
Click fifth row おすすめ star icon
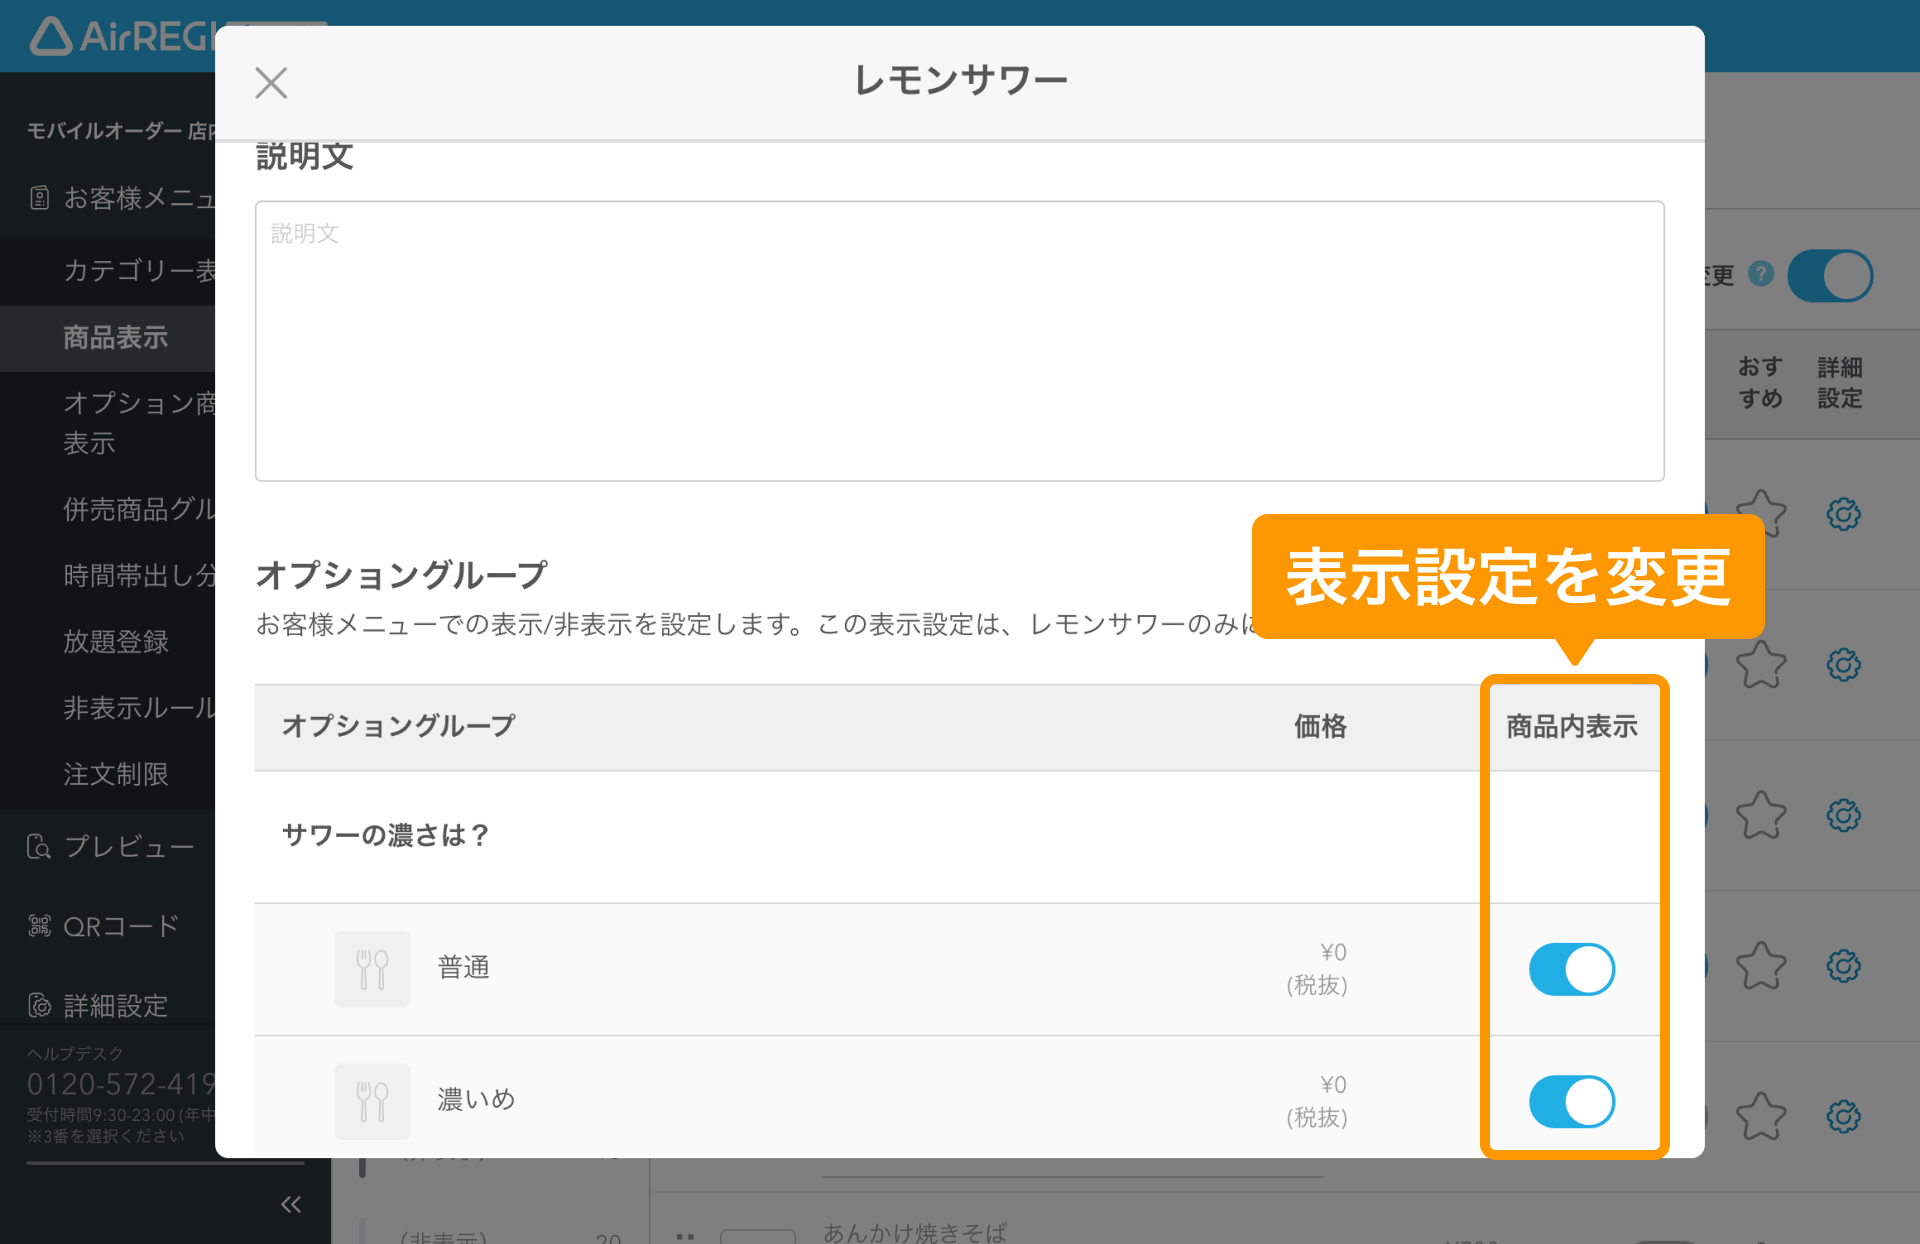coord(1761,1116)
